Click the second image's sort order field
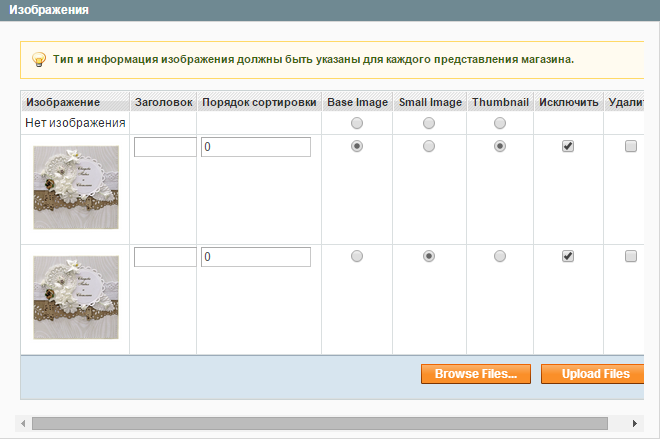 (x=256, y=257)
